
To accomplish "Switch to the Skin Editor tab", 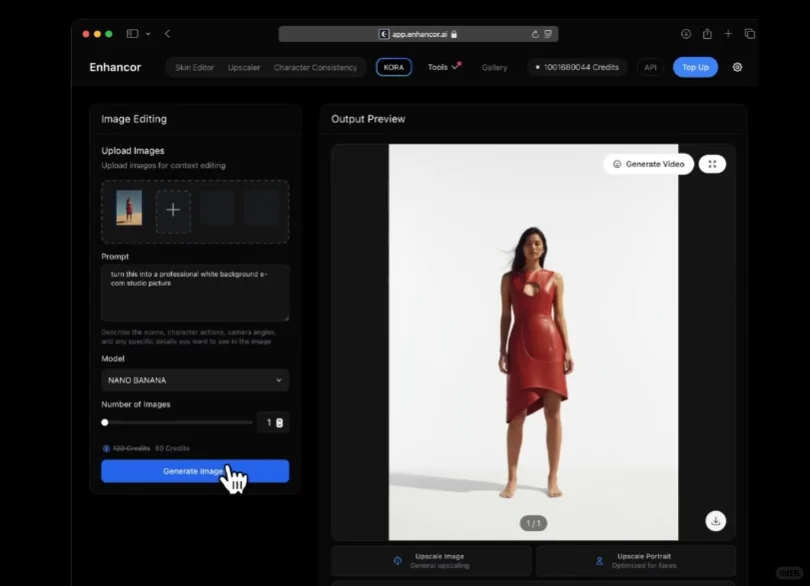I will [x=194, y=67].
